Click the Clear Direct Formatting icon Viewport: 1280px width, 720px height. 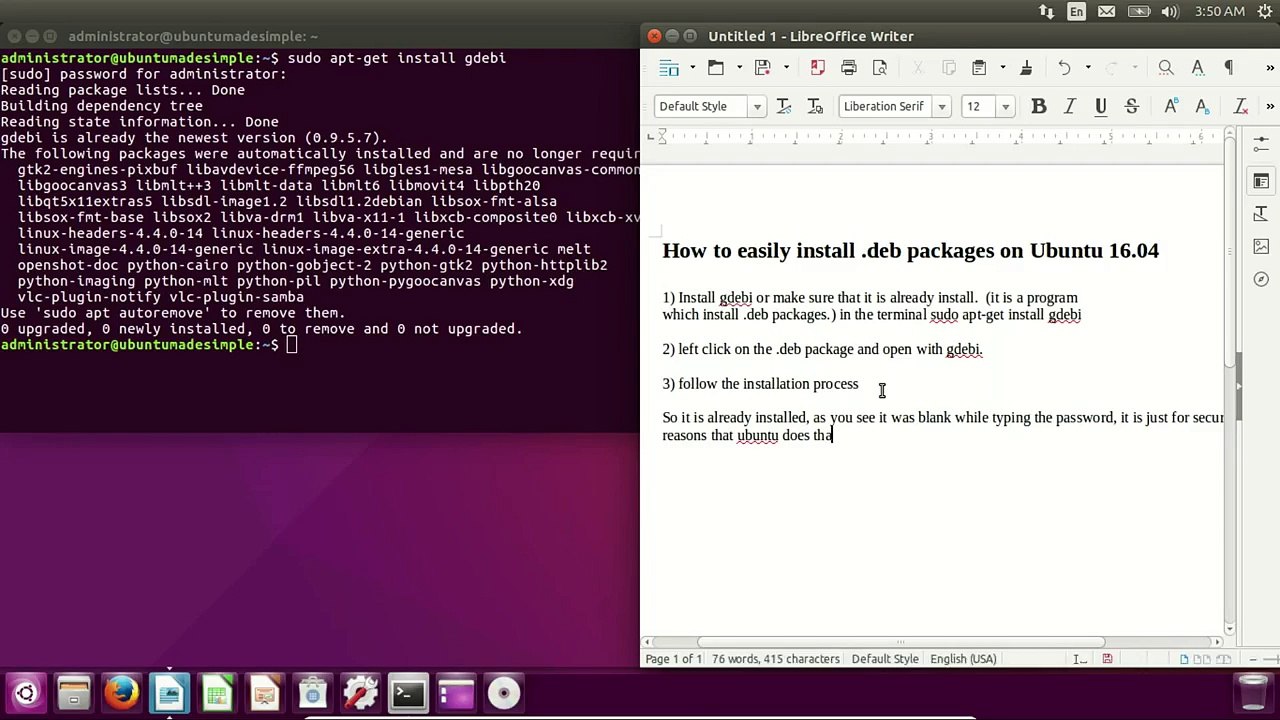[1241, 106]
